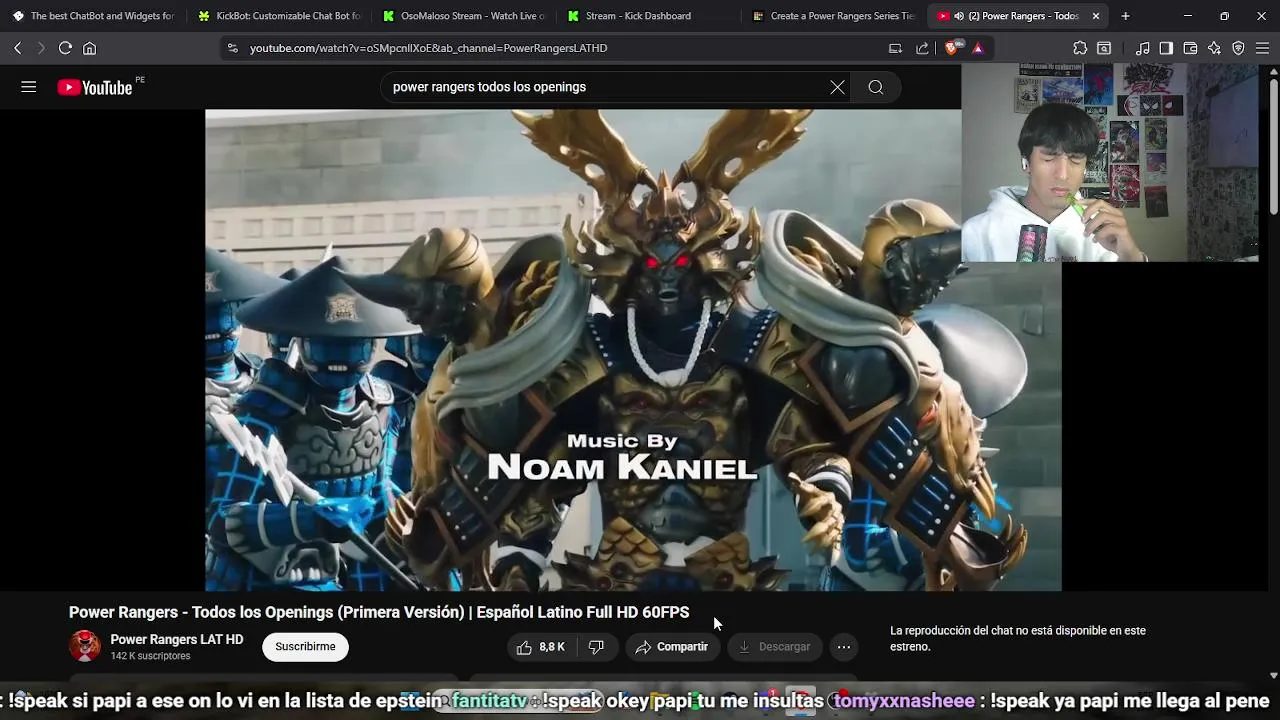Open Brave VPN shield icon
Image resolution: width=1280 pixels, height=720 pixels.
click(x=1238, y=48)
